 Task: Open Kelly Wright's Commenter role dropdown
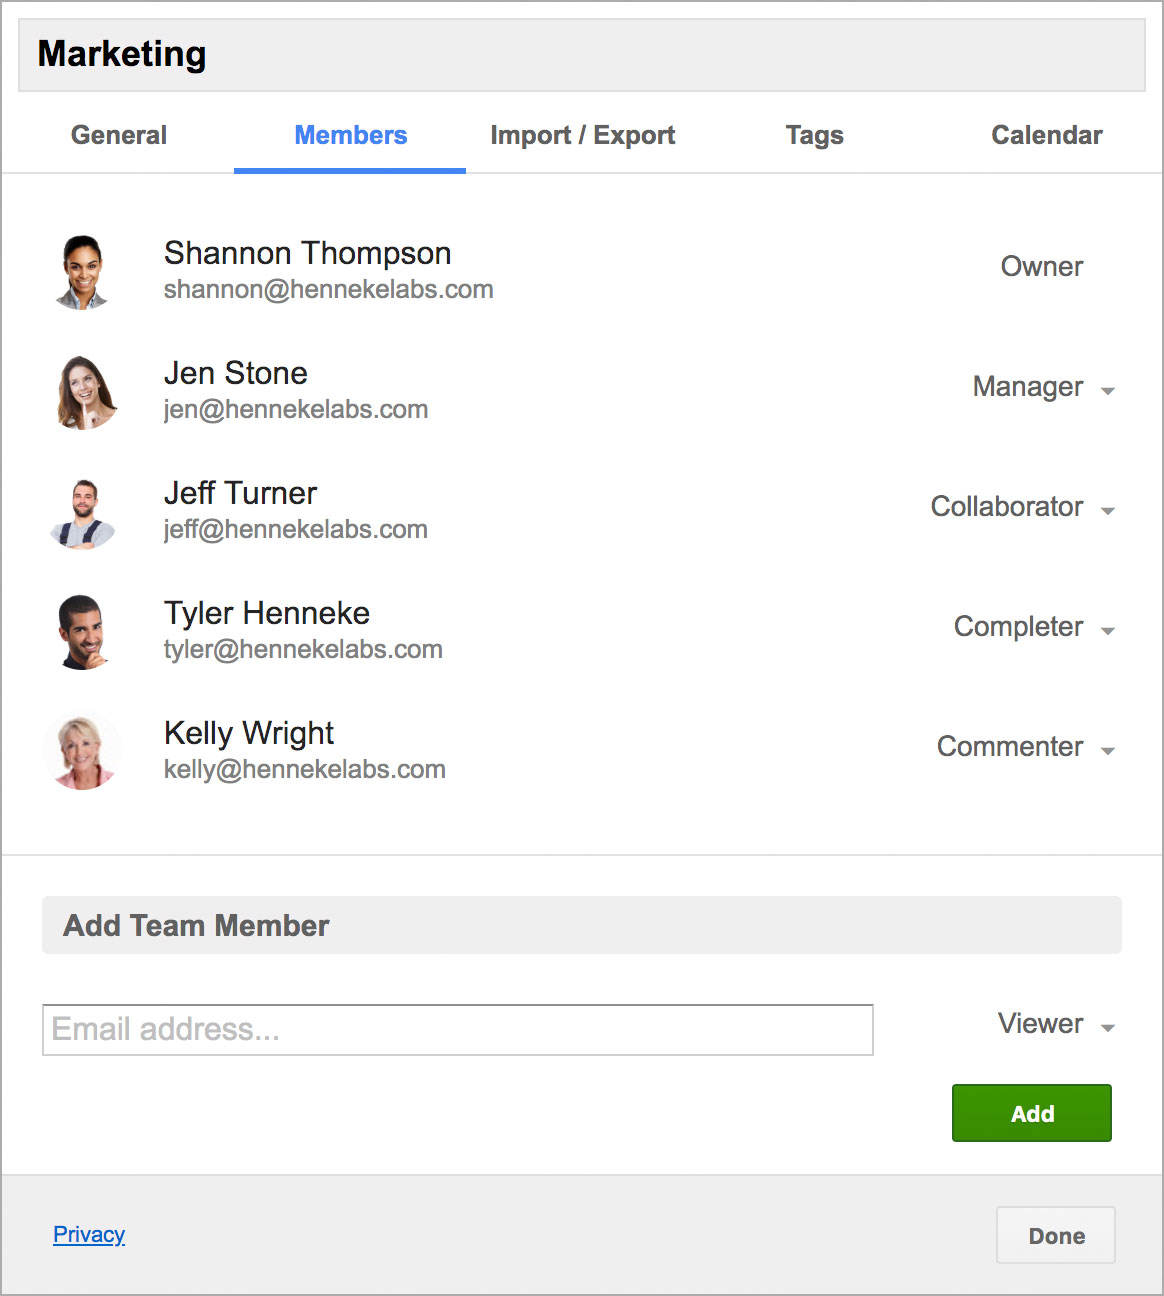1025,748
